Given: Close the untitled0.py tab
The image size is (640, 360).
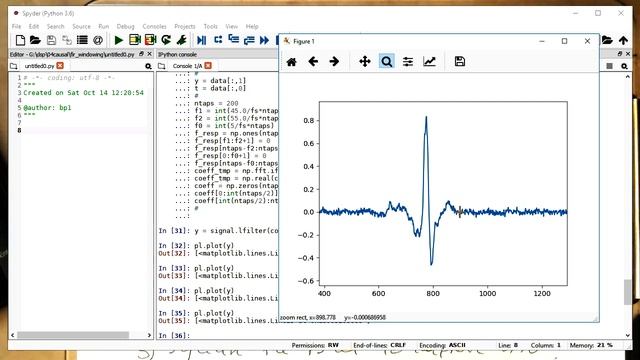Looking at the screenshot, I should pos(60,66).
